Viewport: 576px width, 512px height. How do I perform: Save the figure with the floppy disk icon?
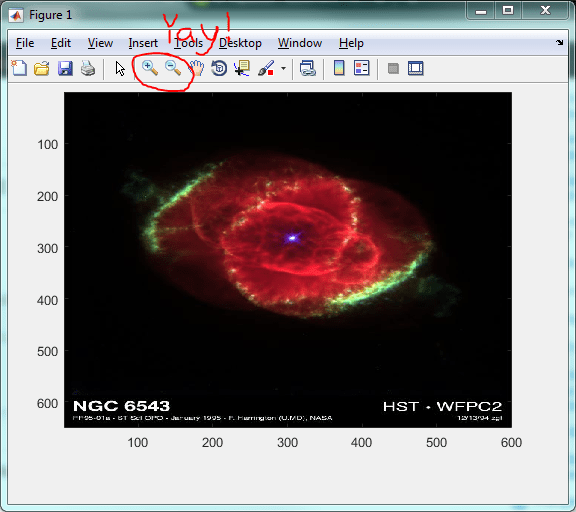tap(65, 68)
